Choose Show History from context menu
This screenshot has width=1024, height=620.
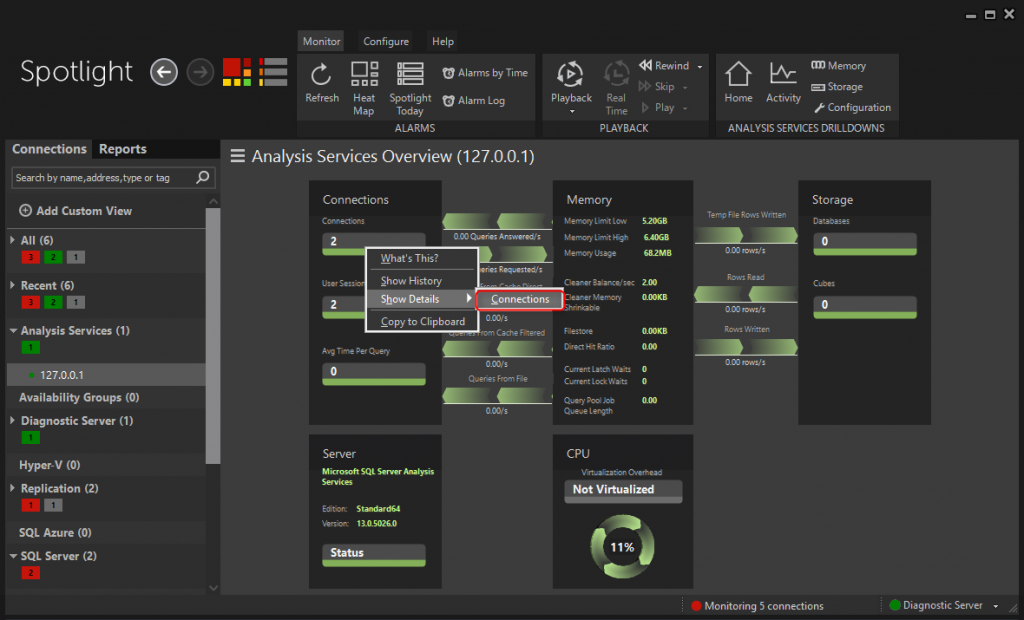click(x=422, y=280)
